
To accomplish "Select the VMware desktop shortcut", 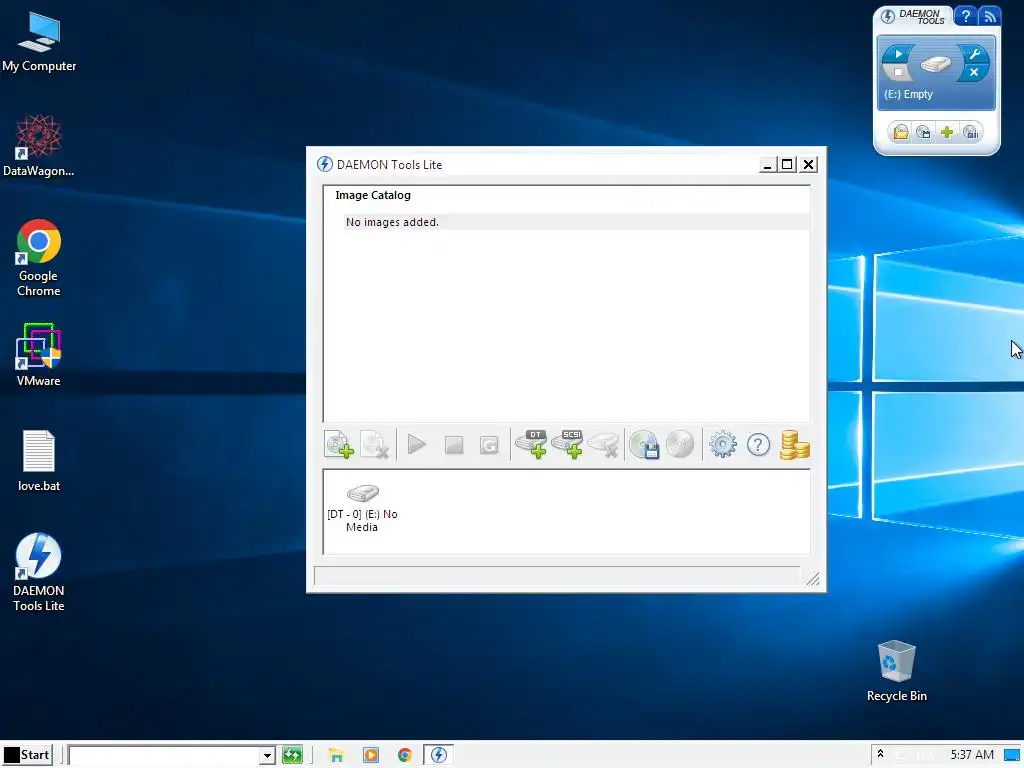I will point(39,355).
